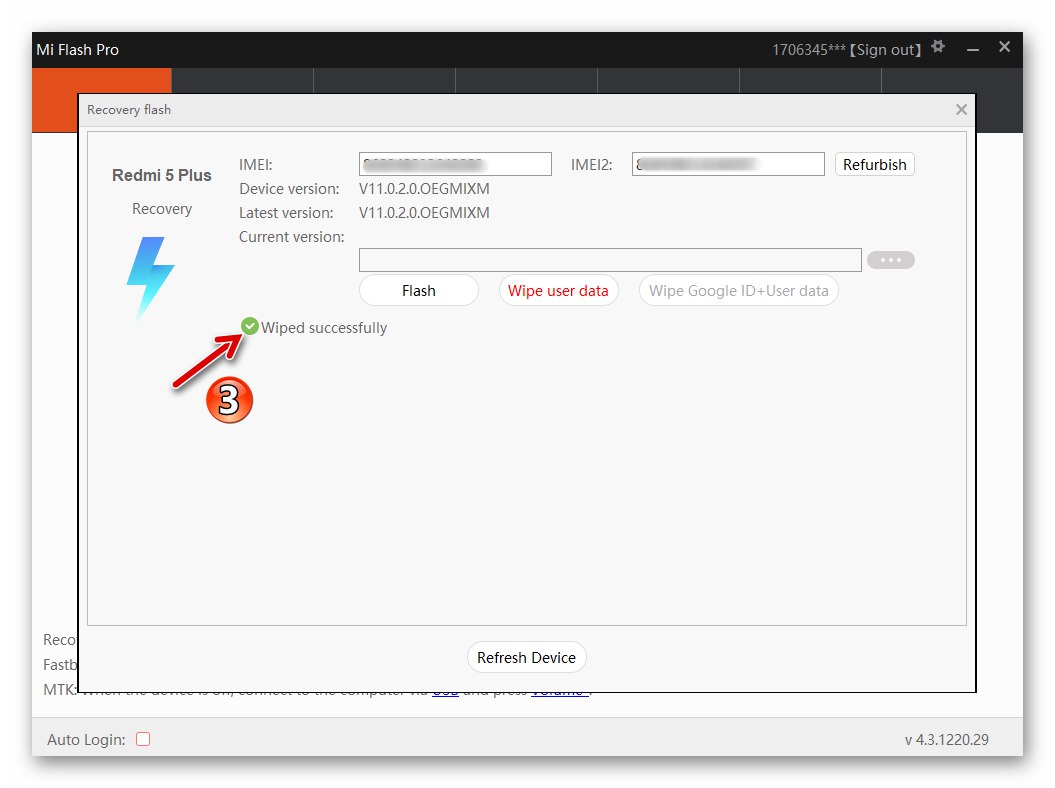
Task: Click the 'Wiped successfully' status text
Action: [x=324, y=328]
